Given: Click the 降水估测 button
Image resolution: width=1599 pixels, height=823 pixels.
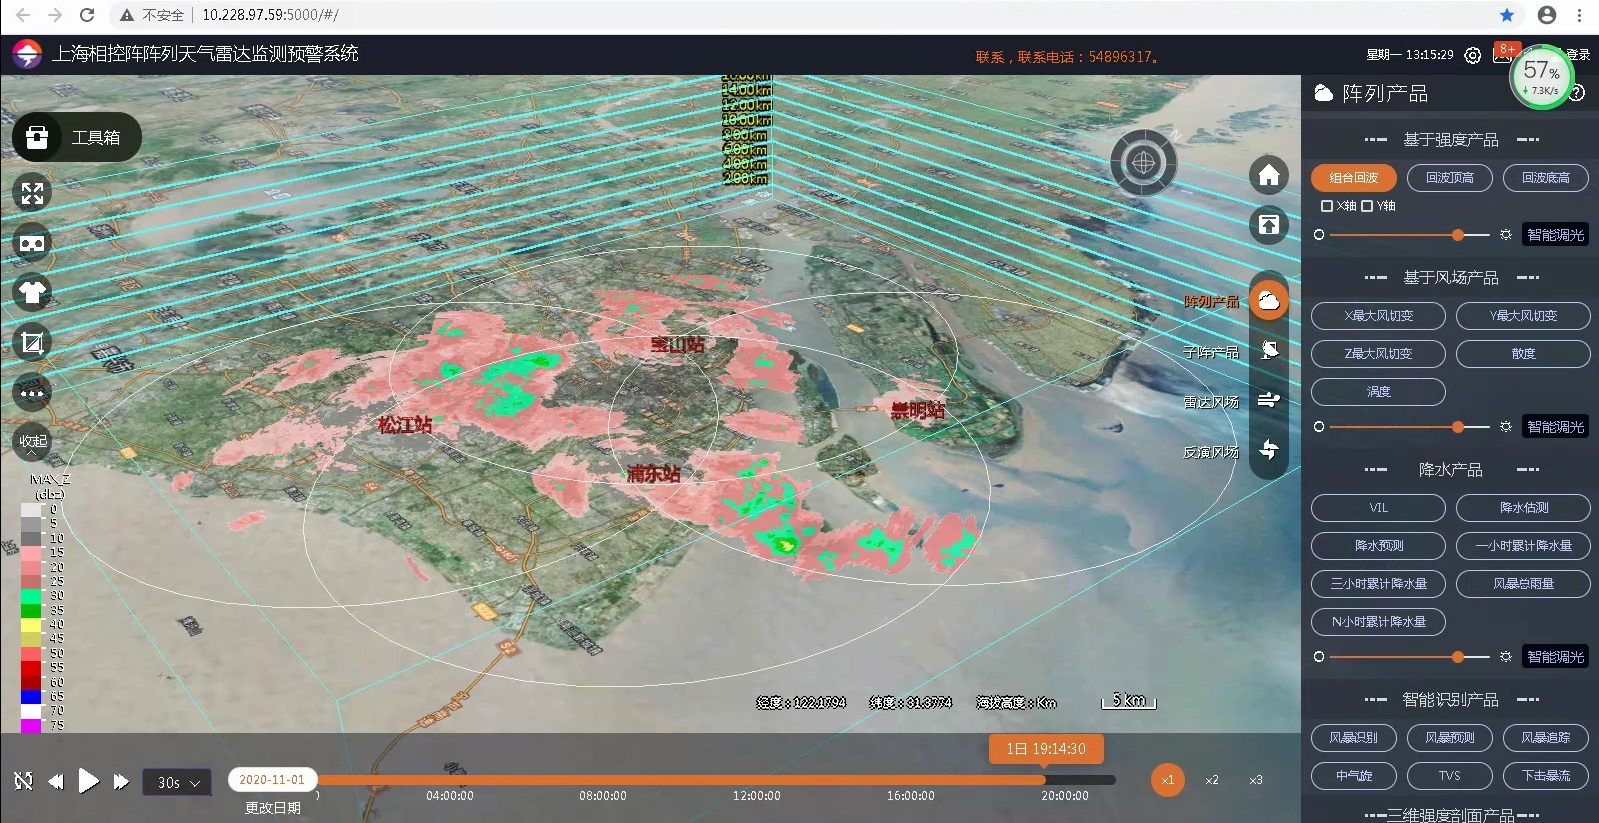Looking at the screenshot, I should 1522,508.
